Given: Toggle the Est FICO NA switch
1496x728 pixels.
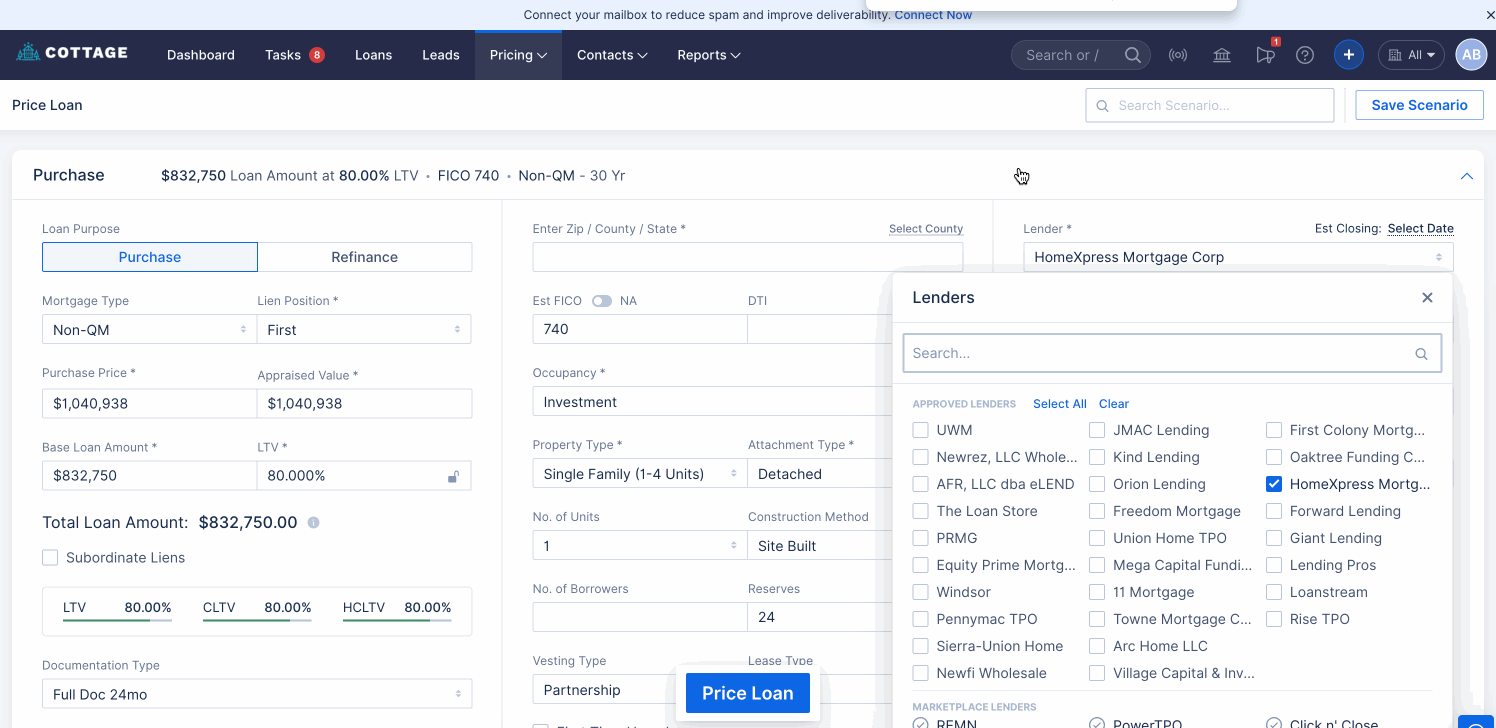Looking at the screenshot, I should 601,301.
